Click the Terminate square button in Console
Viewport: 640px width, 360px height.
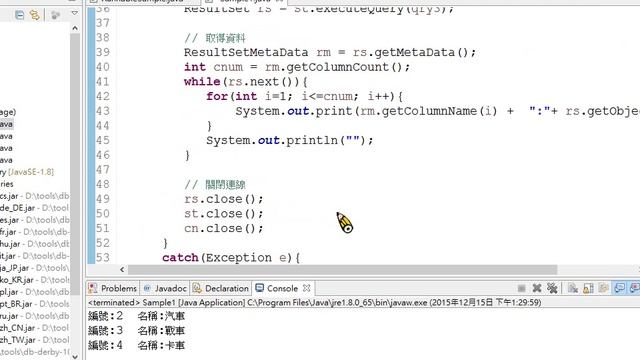(x=521, y=289)
